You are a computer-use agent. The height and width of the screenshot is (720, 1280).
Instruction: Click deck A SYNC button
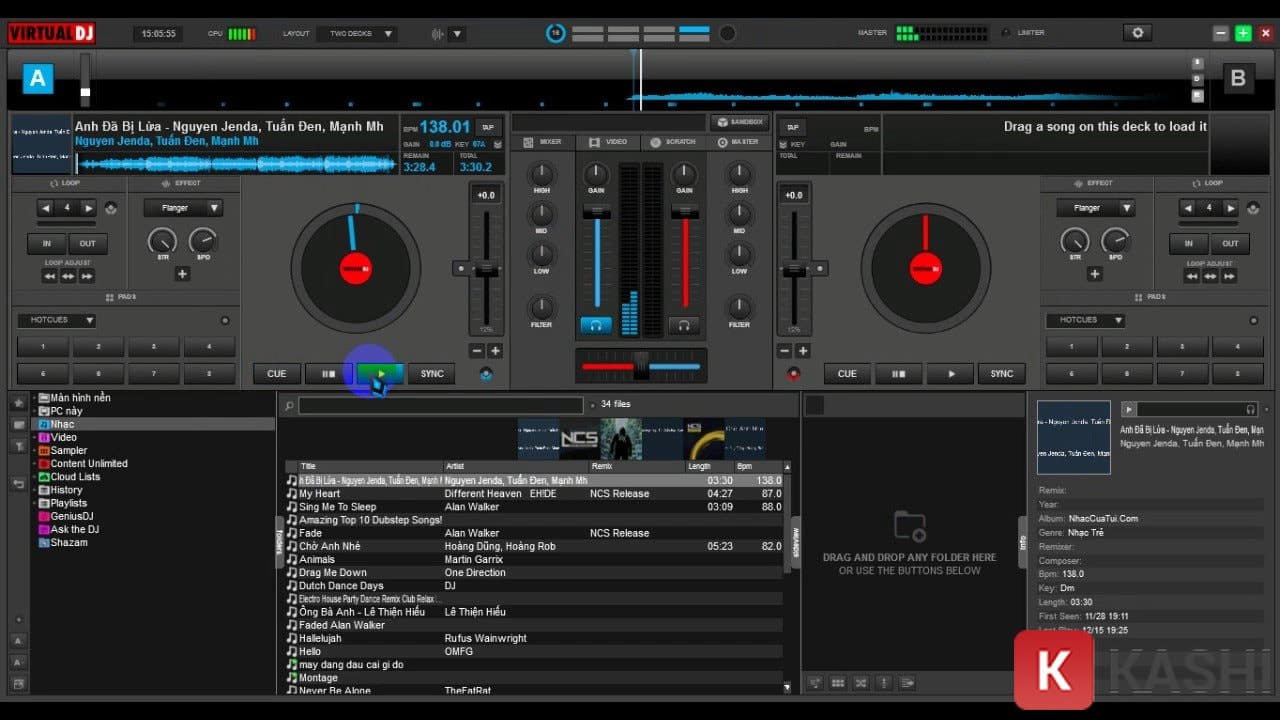pos(432,374)
